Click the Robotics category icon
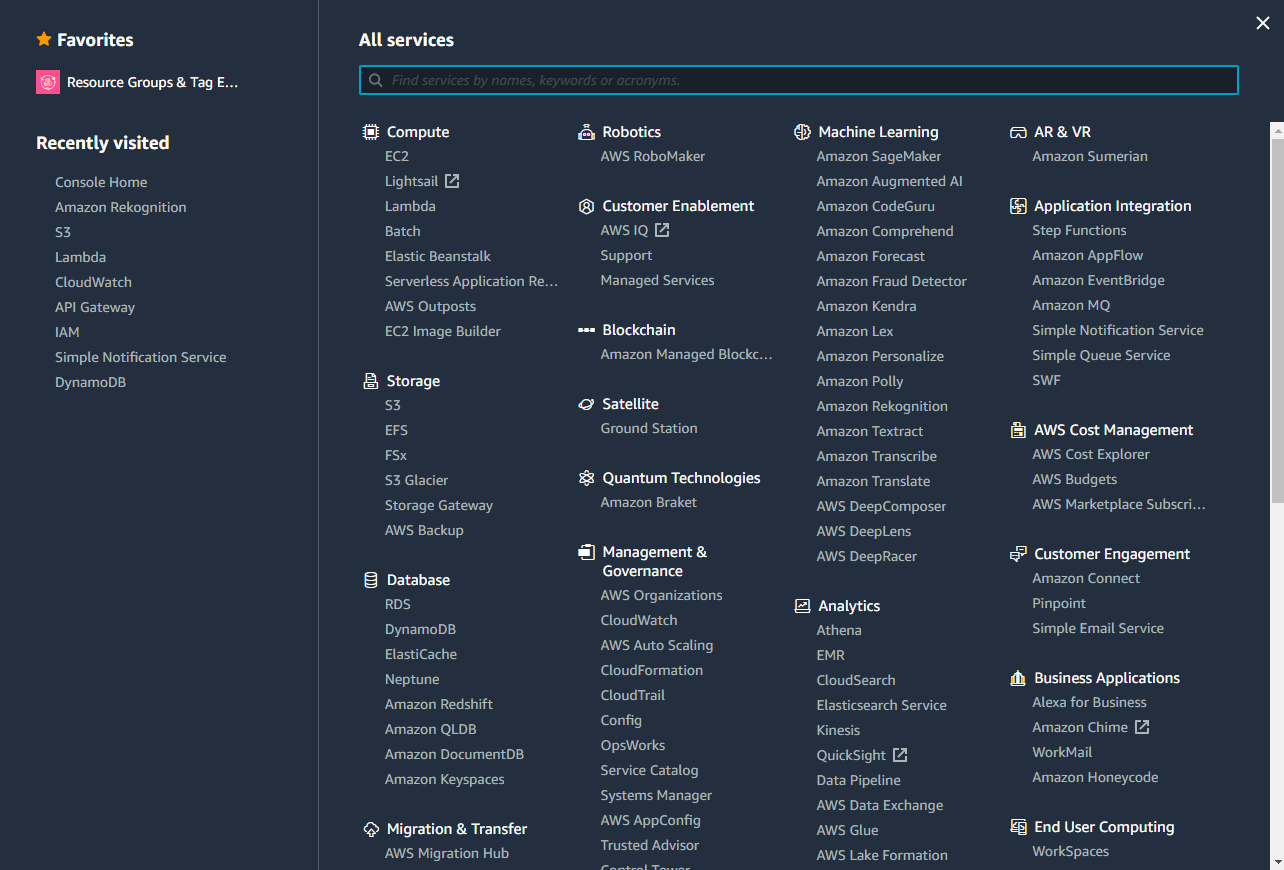Image resolution: width=1284 pixels, height=870 pixels. (x=586, y=132)
